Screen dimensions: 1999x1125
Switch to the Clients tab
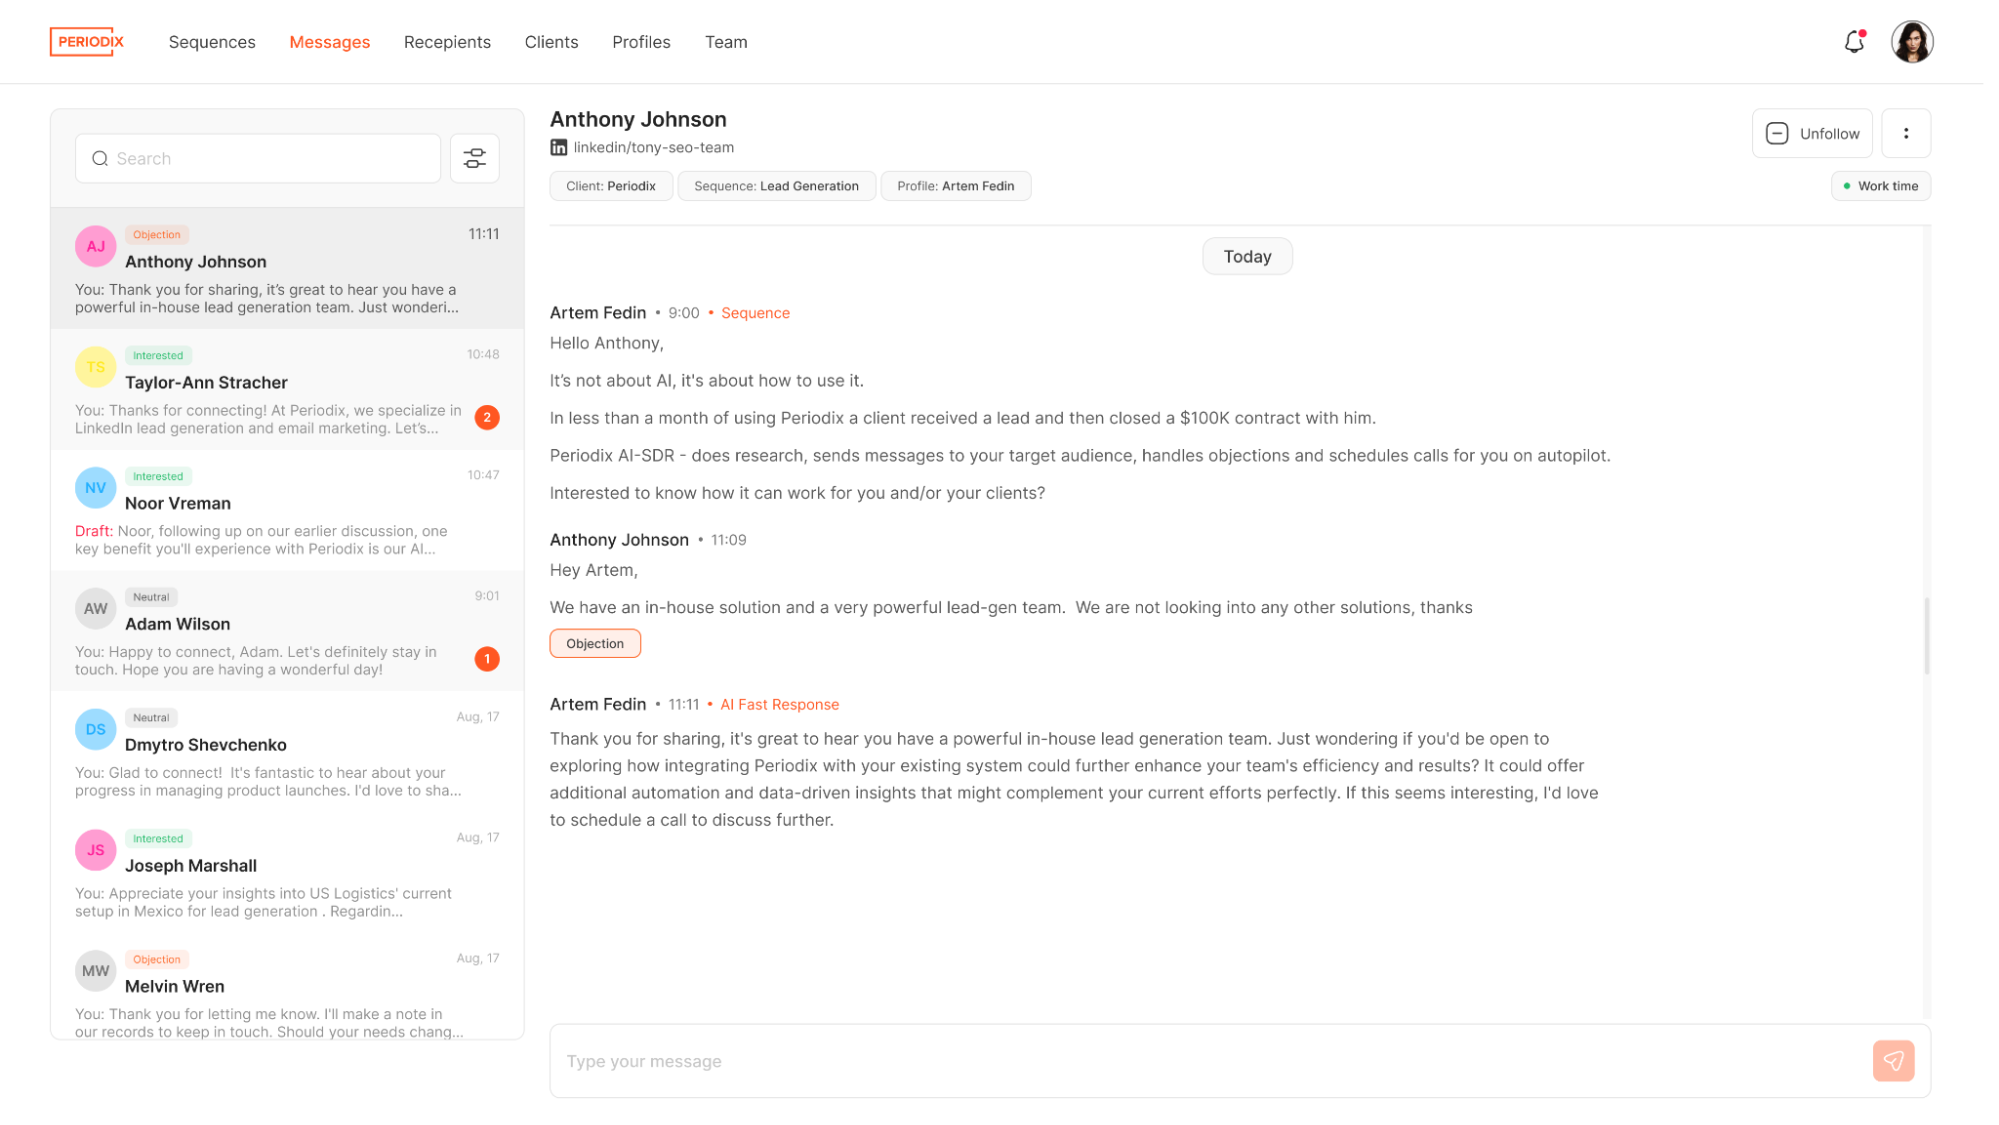point(551,42)
